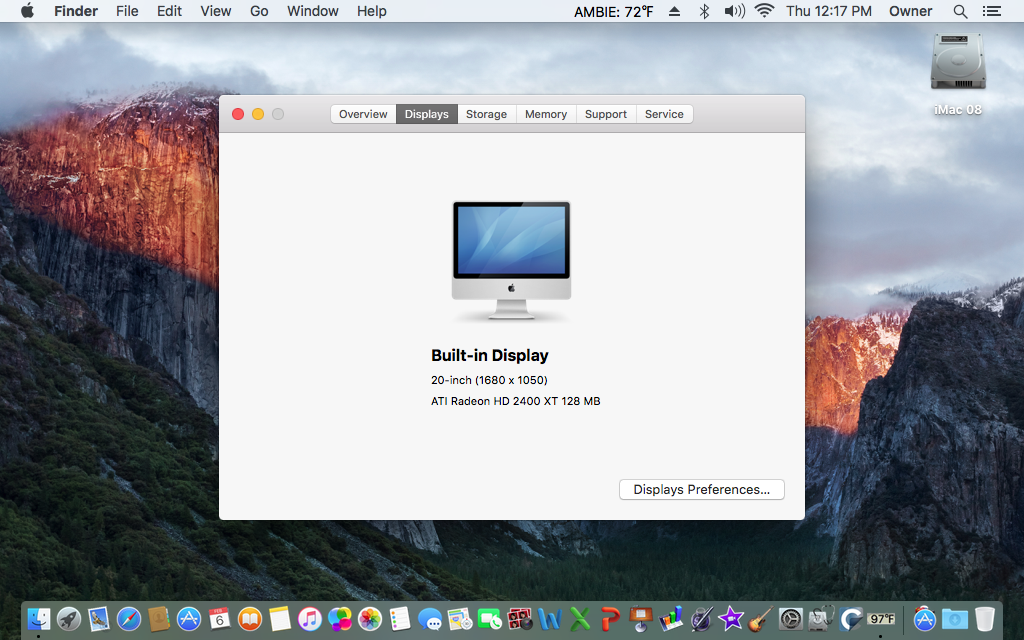Open the Help menu
Screen dimensions: 1024x640
coord(372,11)
